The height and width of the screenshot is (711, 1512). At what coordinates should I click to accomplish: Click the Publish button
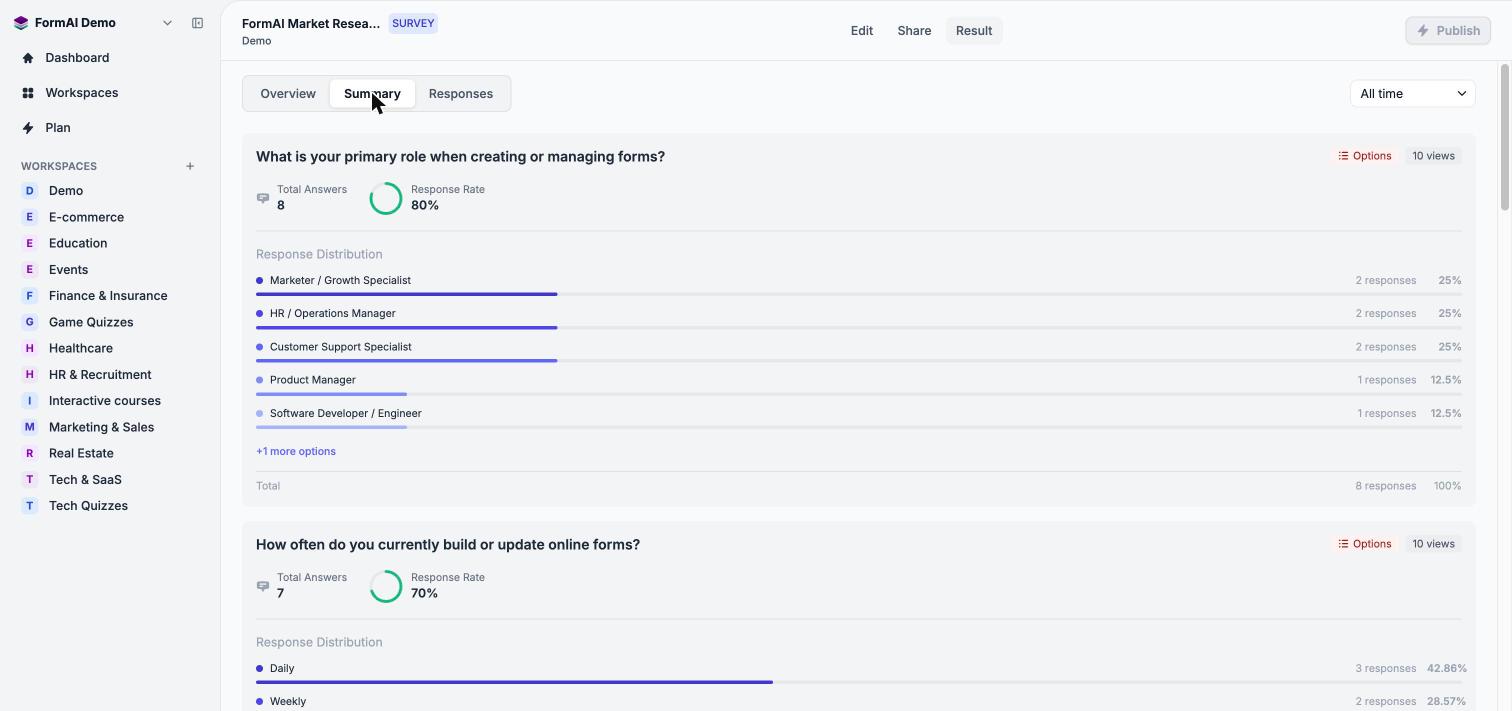click(1448, 31)
